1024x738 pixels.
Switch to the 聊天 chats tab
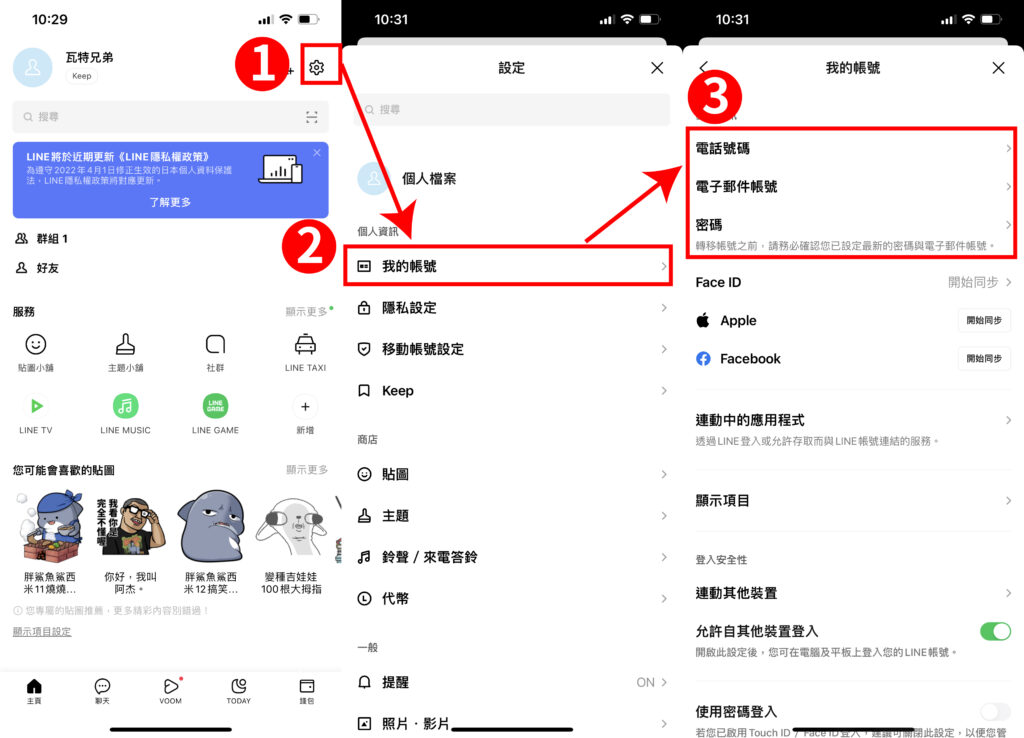pos(103,691)
